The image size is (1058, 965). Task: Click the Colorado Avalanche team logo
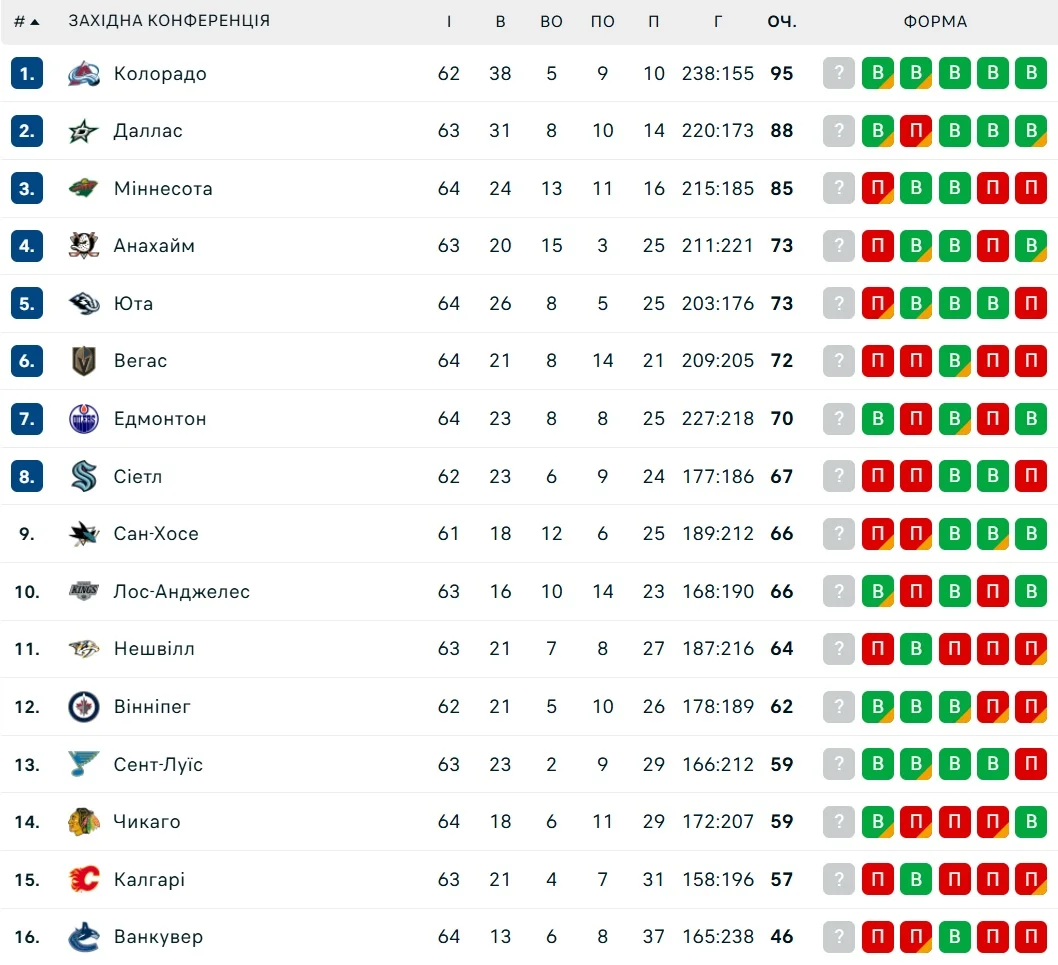[84, 73]
